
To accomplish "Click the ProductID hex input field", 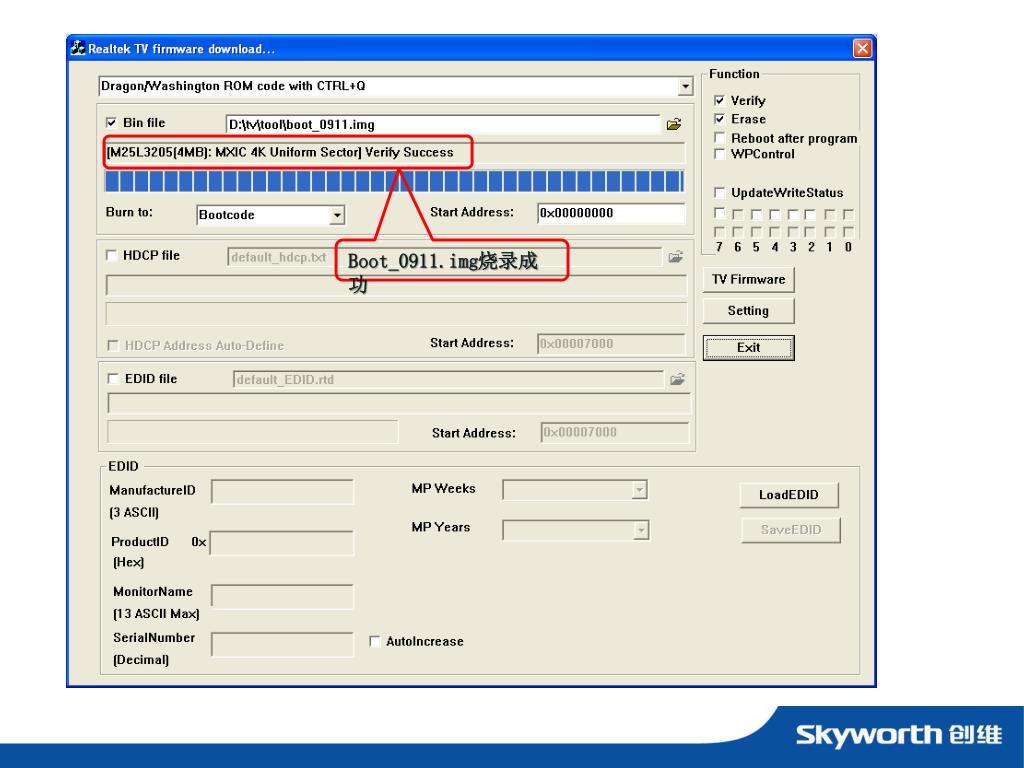I will [281, 543].
